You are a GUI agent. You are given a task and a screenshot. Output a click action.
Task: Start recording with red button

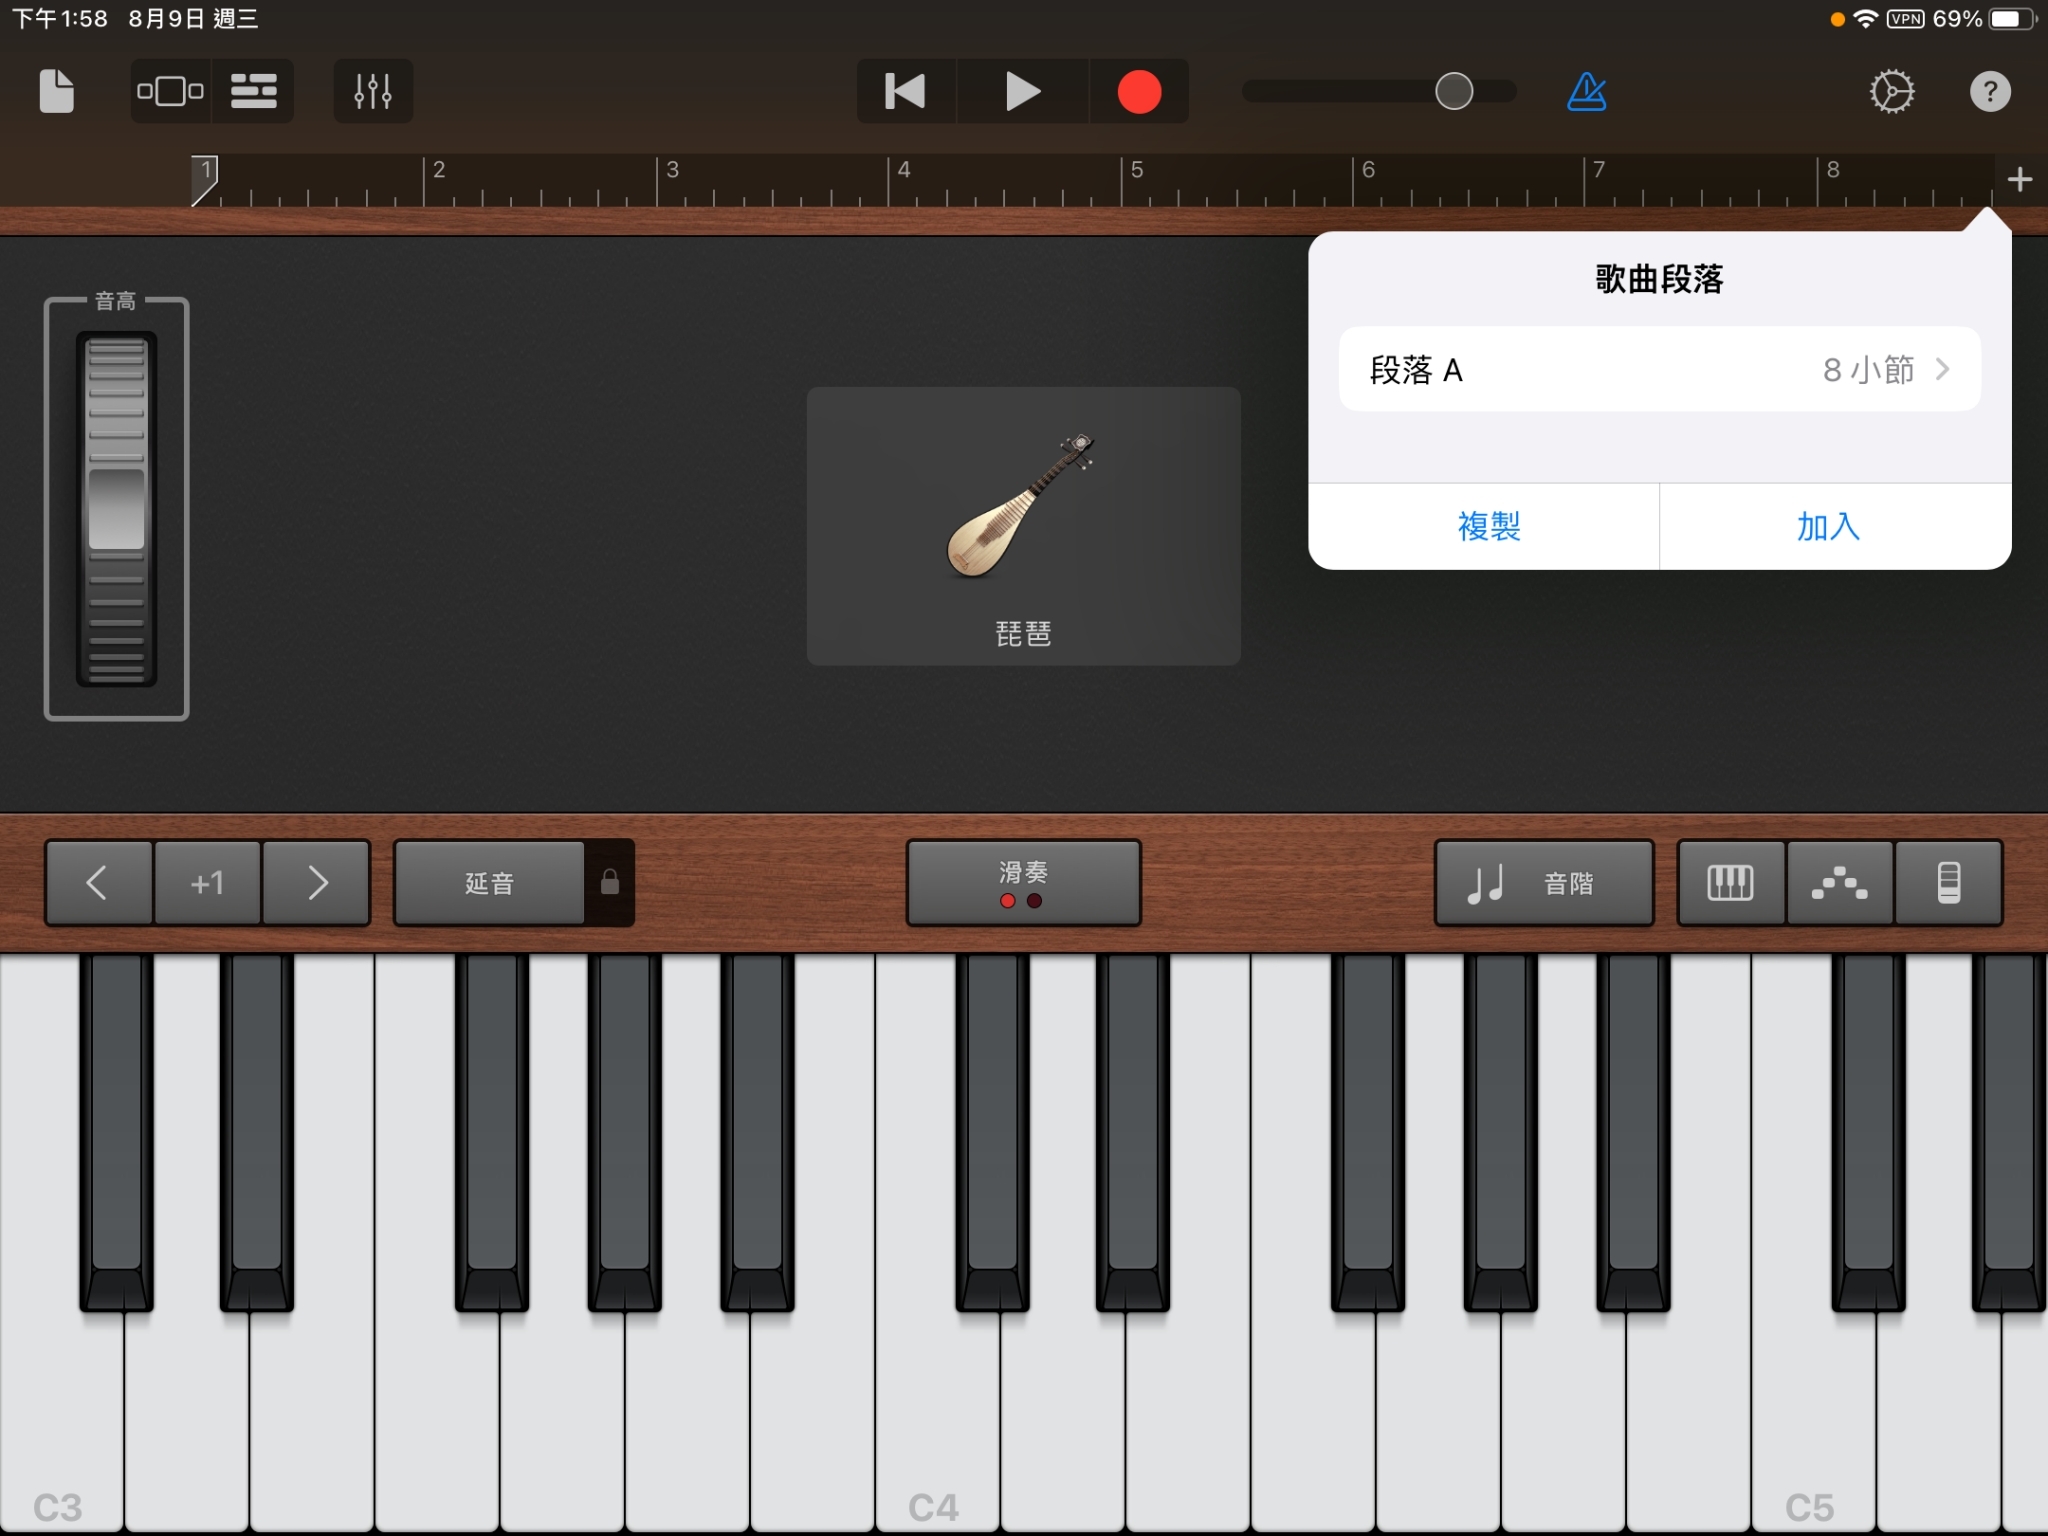point(1138,91)
